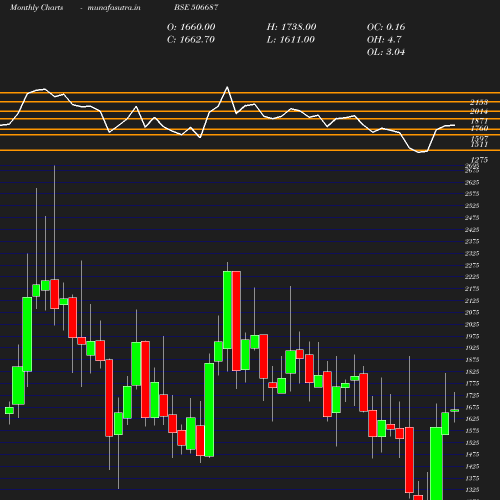This screenshot has height=500, width=500.
Task: Click the 1275 indicator level label
Action: (x=479, y=160)
